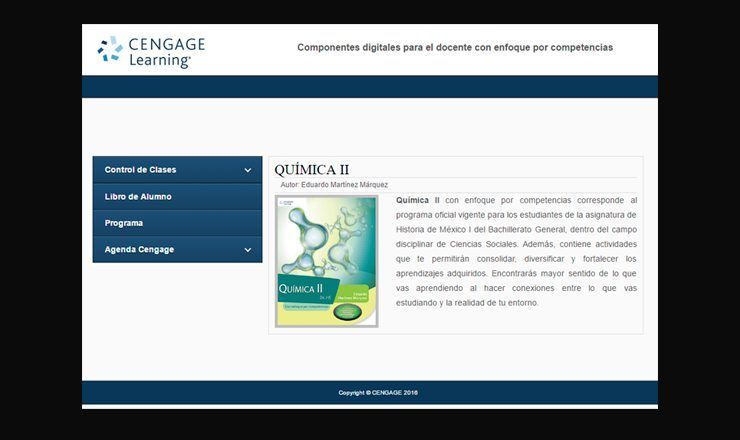The image size is (740, 440).
Task: Click the Cengage Learning logo
Action: [151, 52]
